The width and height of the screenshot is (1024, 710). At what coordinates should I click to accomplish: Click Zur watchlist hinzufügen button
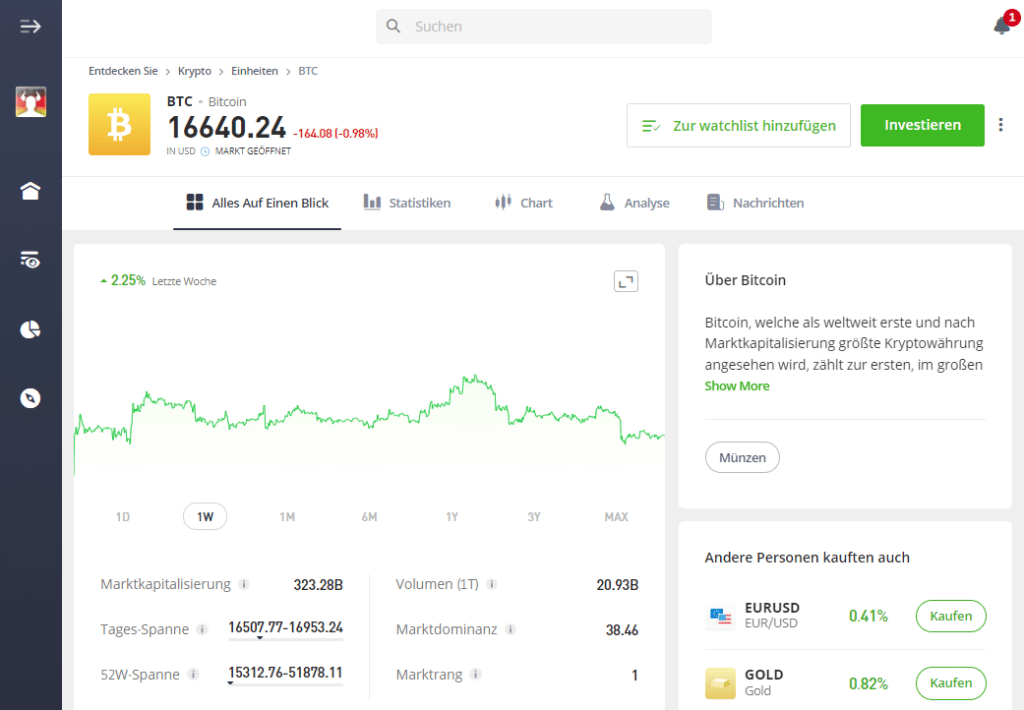click(x=739, y=125)
